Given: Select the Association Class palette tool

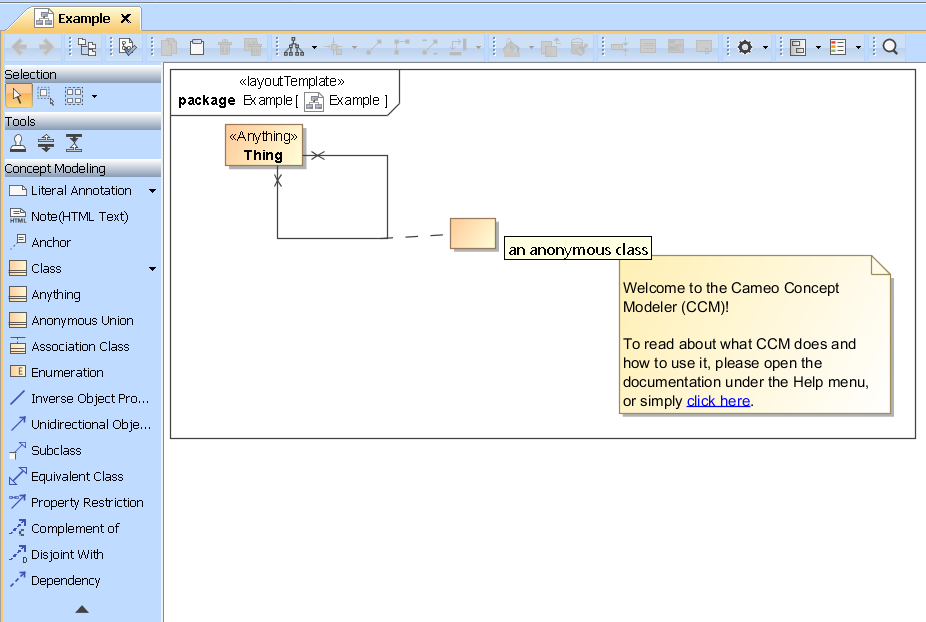Looking at the screenshot, I should [80, 347].
